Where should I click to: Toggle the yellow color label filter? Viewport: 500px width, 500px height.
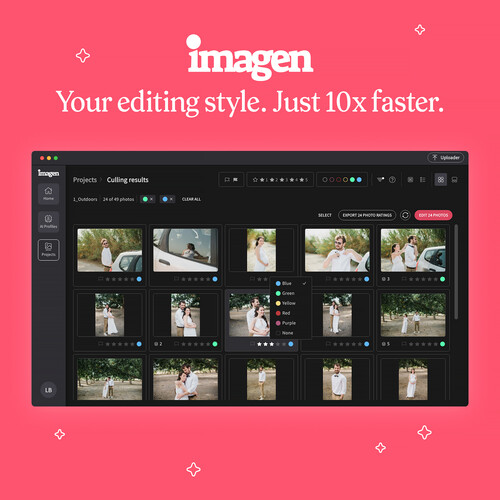(x=345, y=180)
